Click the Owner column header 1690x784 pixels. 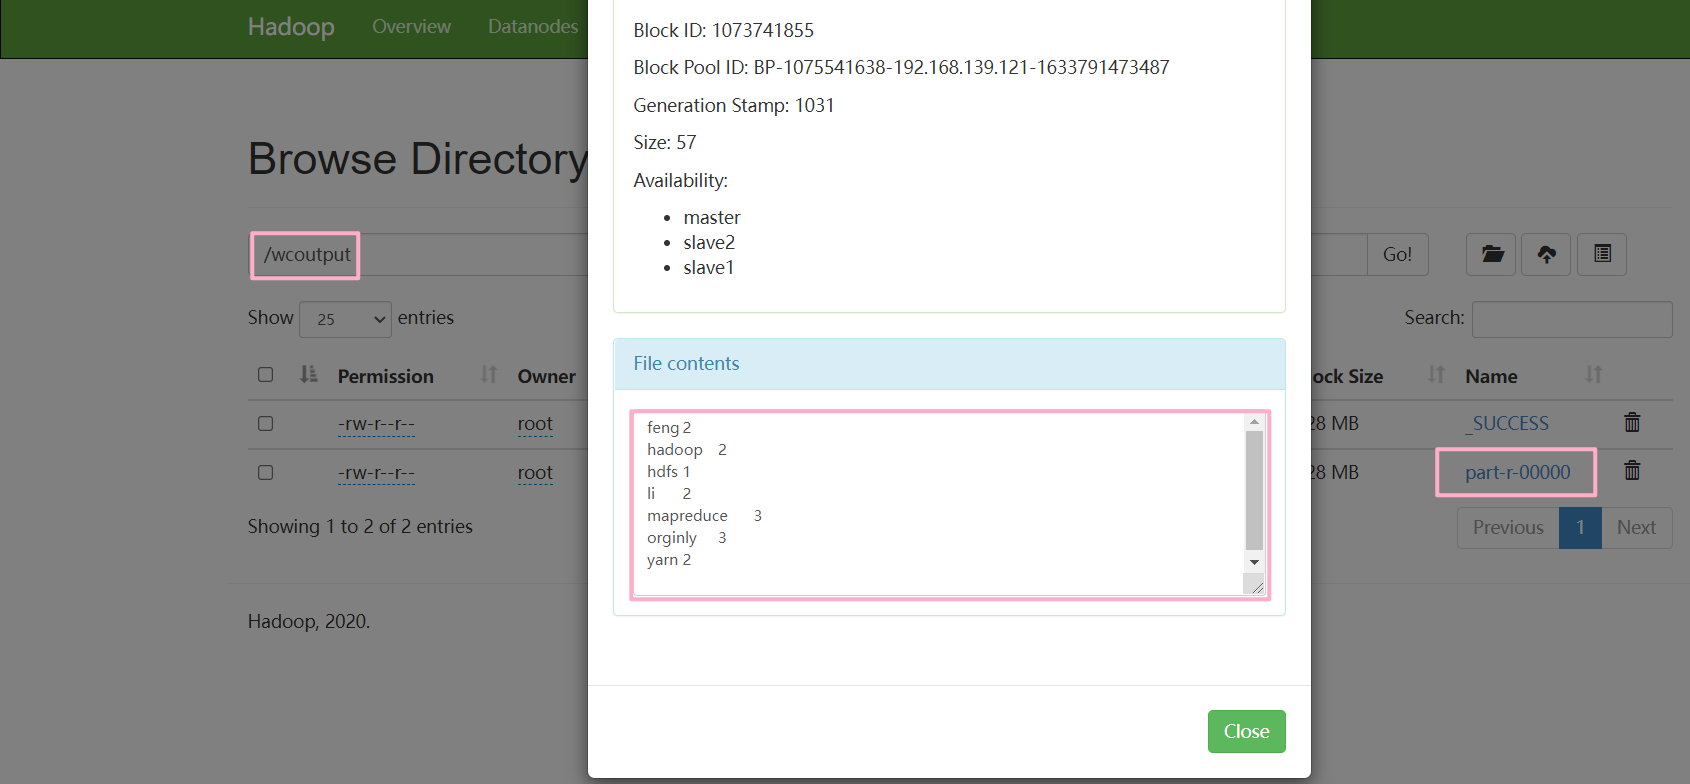pyautogui.click(x=546, y=376)
